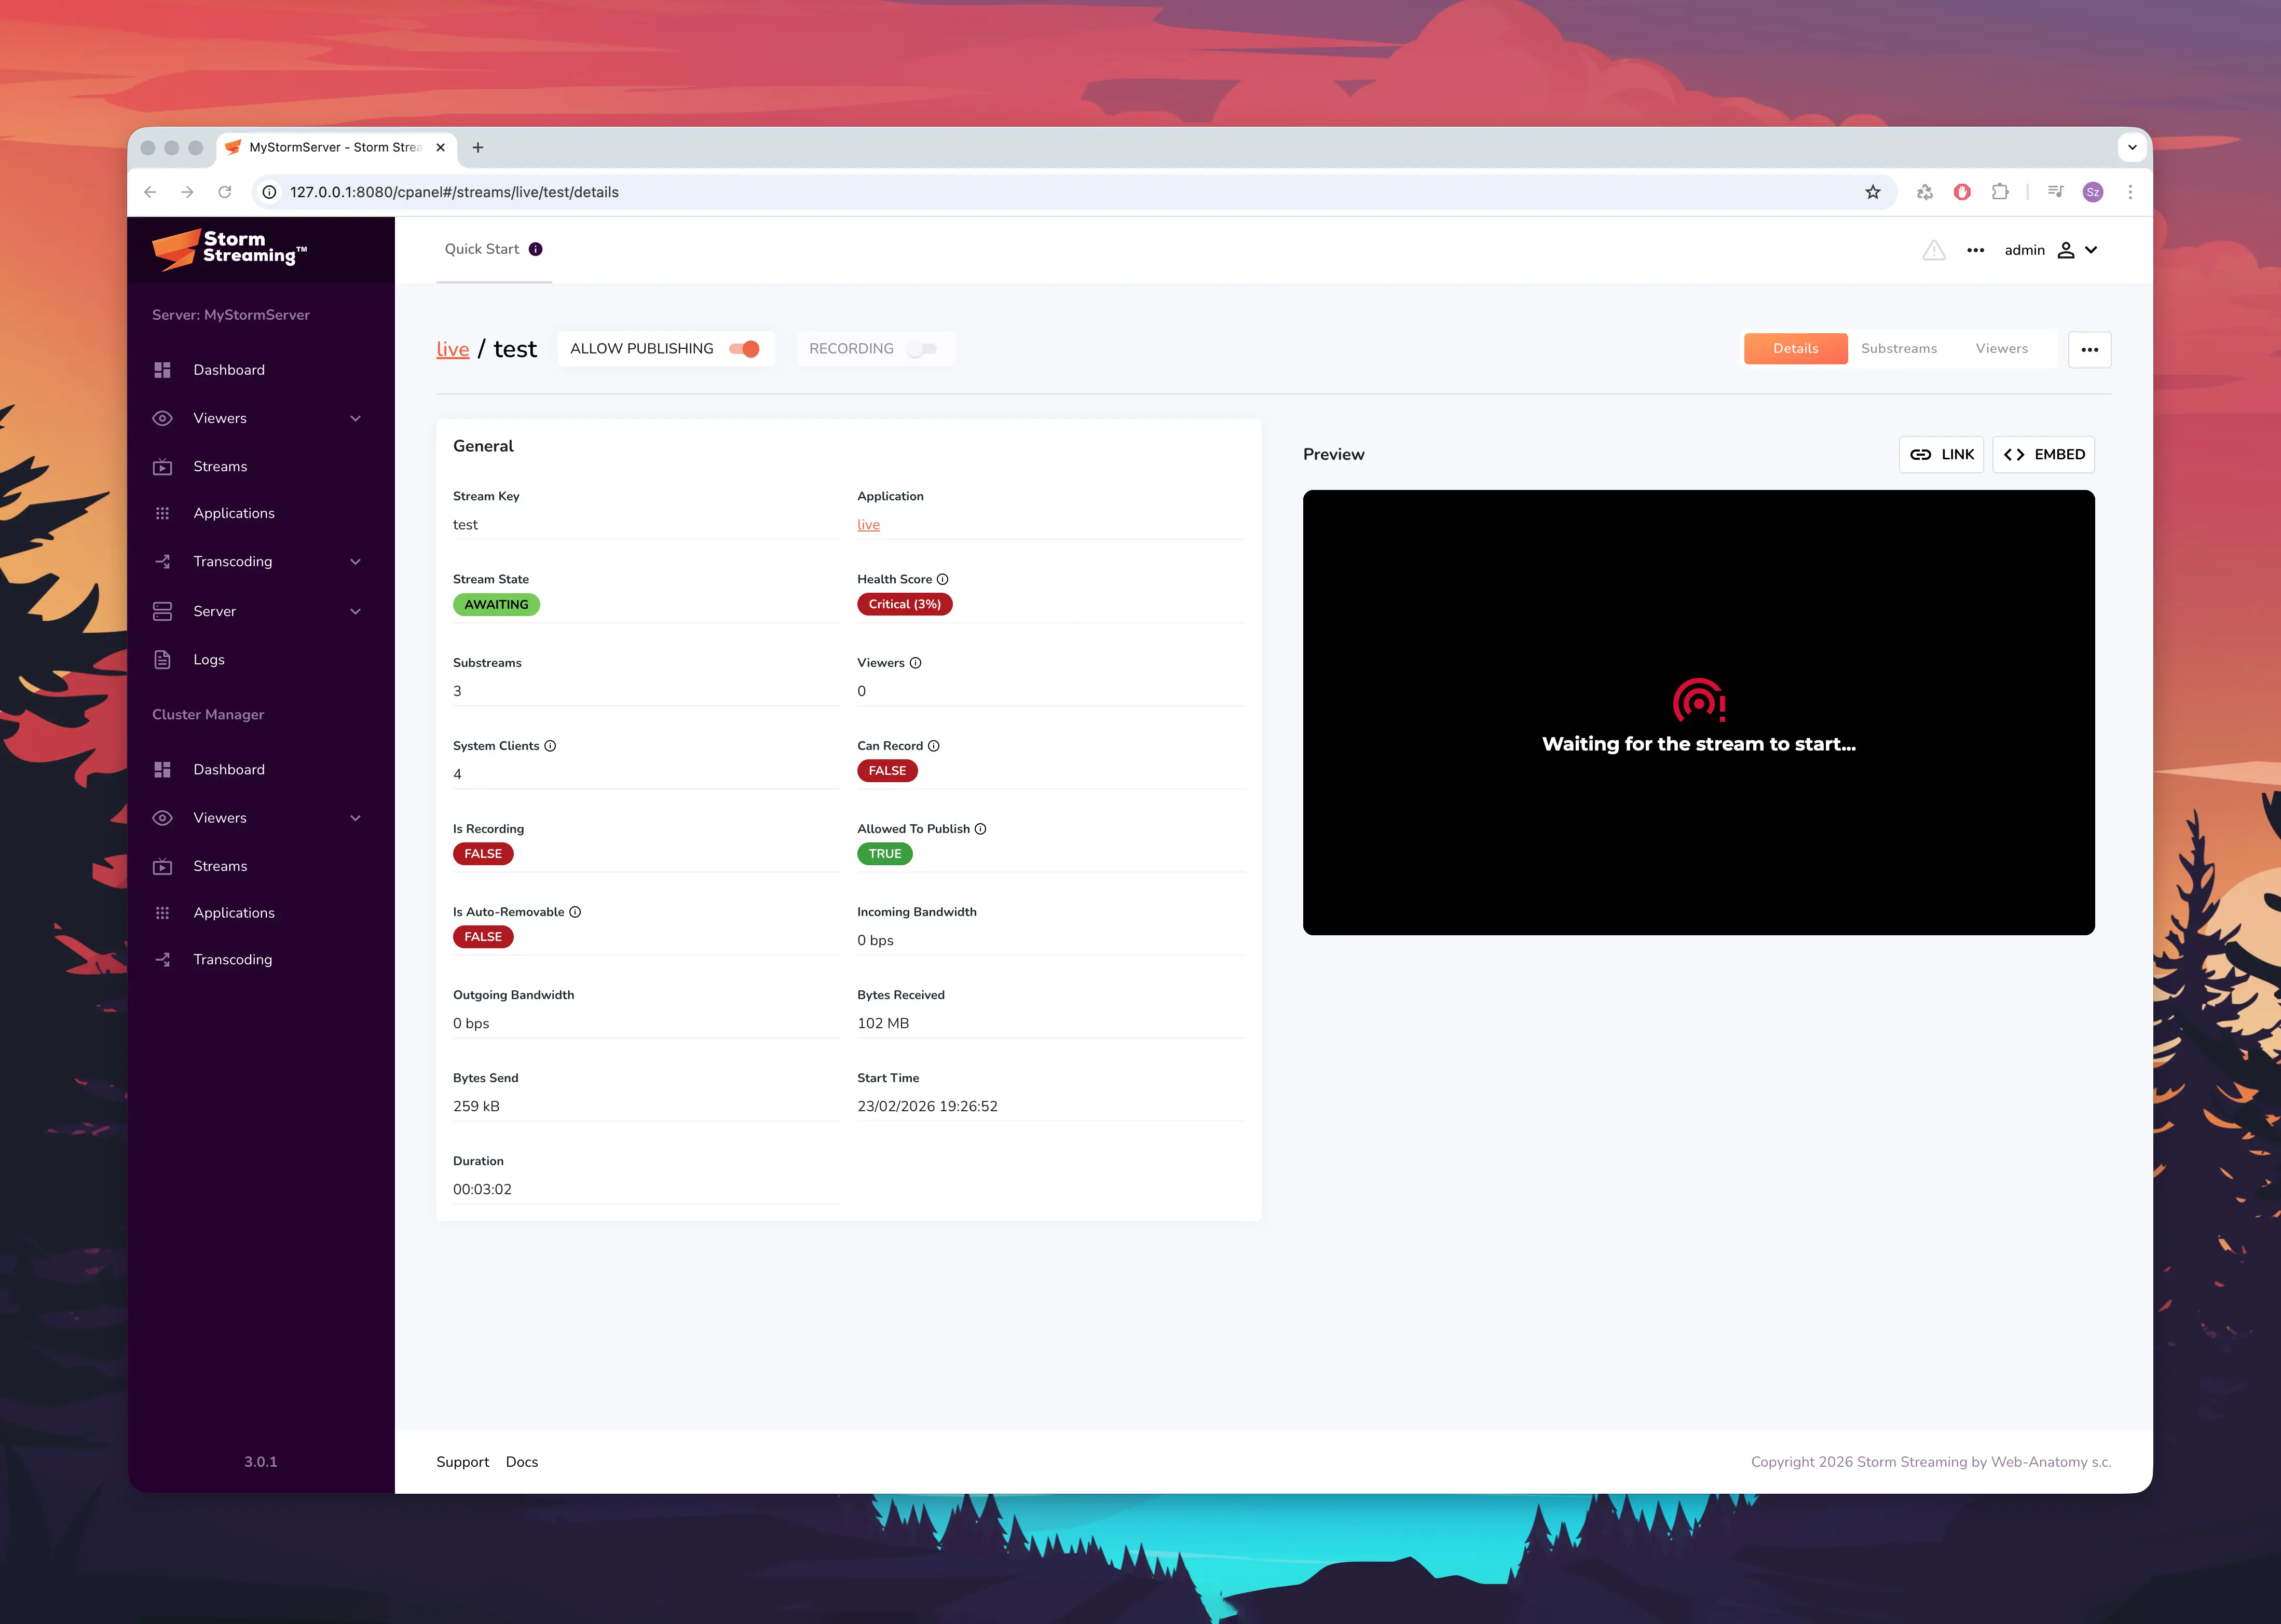2281x1624 pixels.
Task: Click the System Clients info icon
Action: [x=550, y=746]
